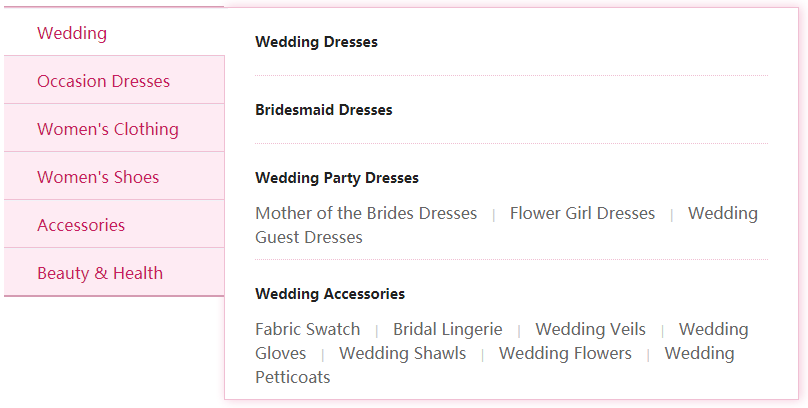Click the Wedding Accessories heading
Image resolution: width=808 pixels, height=408 pixels.
[x=330, y=294]
